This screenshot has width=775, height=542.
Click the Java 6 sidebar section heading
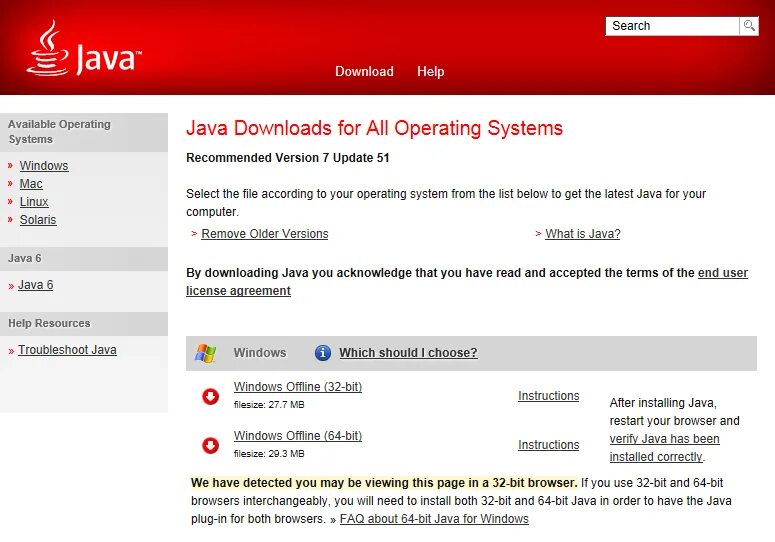coord(25,258)
